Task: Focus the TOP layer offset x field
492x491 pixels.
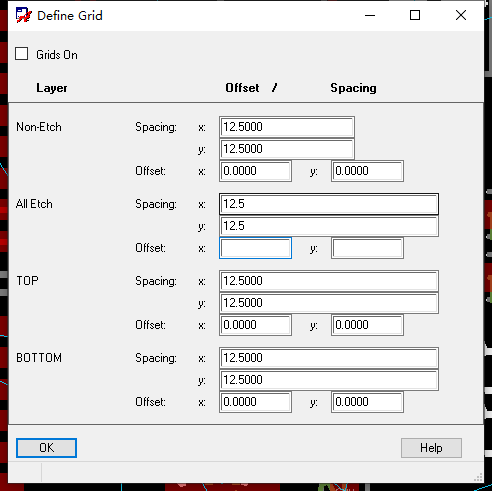Action: (255, 325)
